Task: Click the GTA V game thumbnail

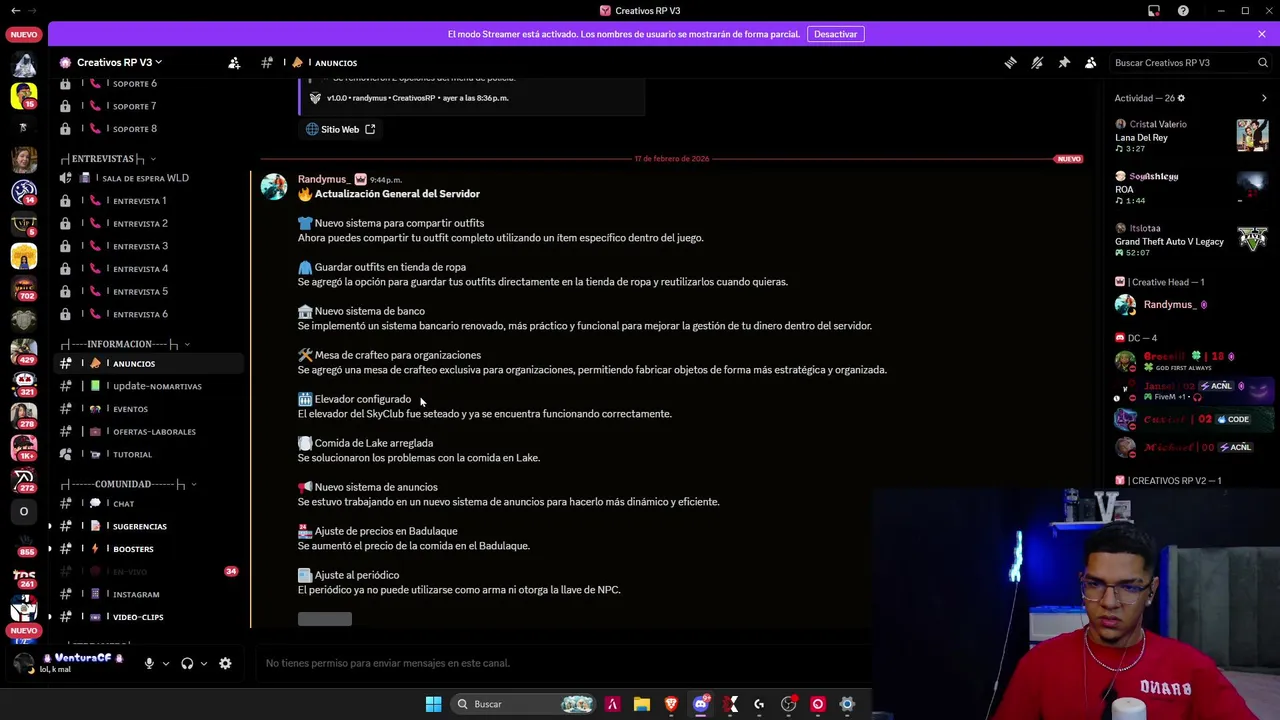Action: [1252, 239]
